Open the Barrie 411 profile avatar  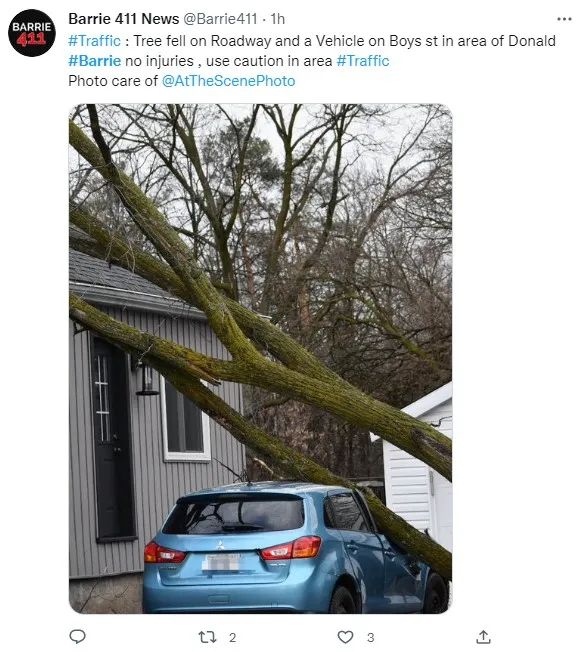click(32, 33)
